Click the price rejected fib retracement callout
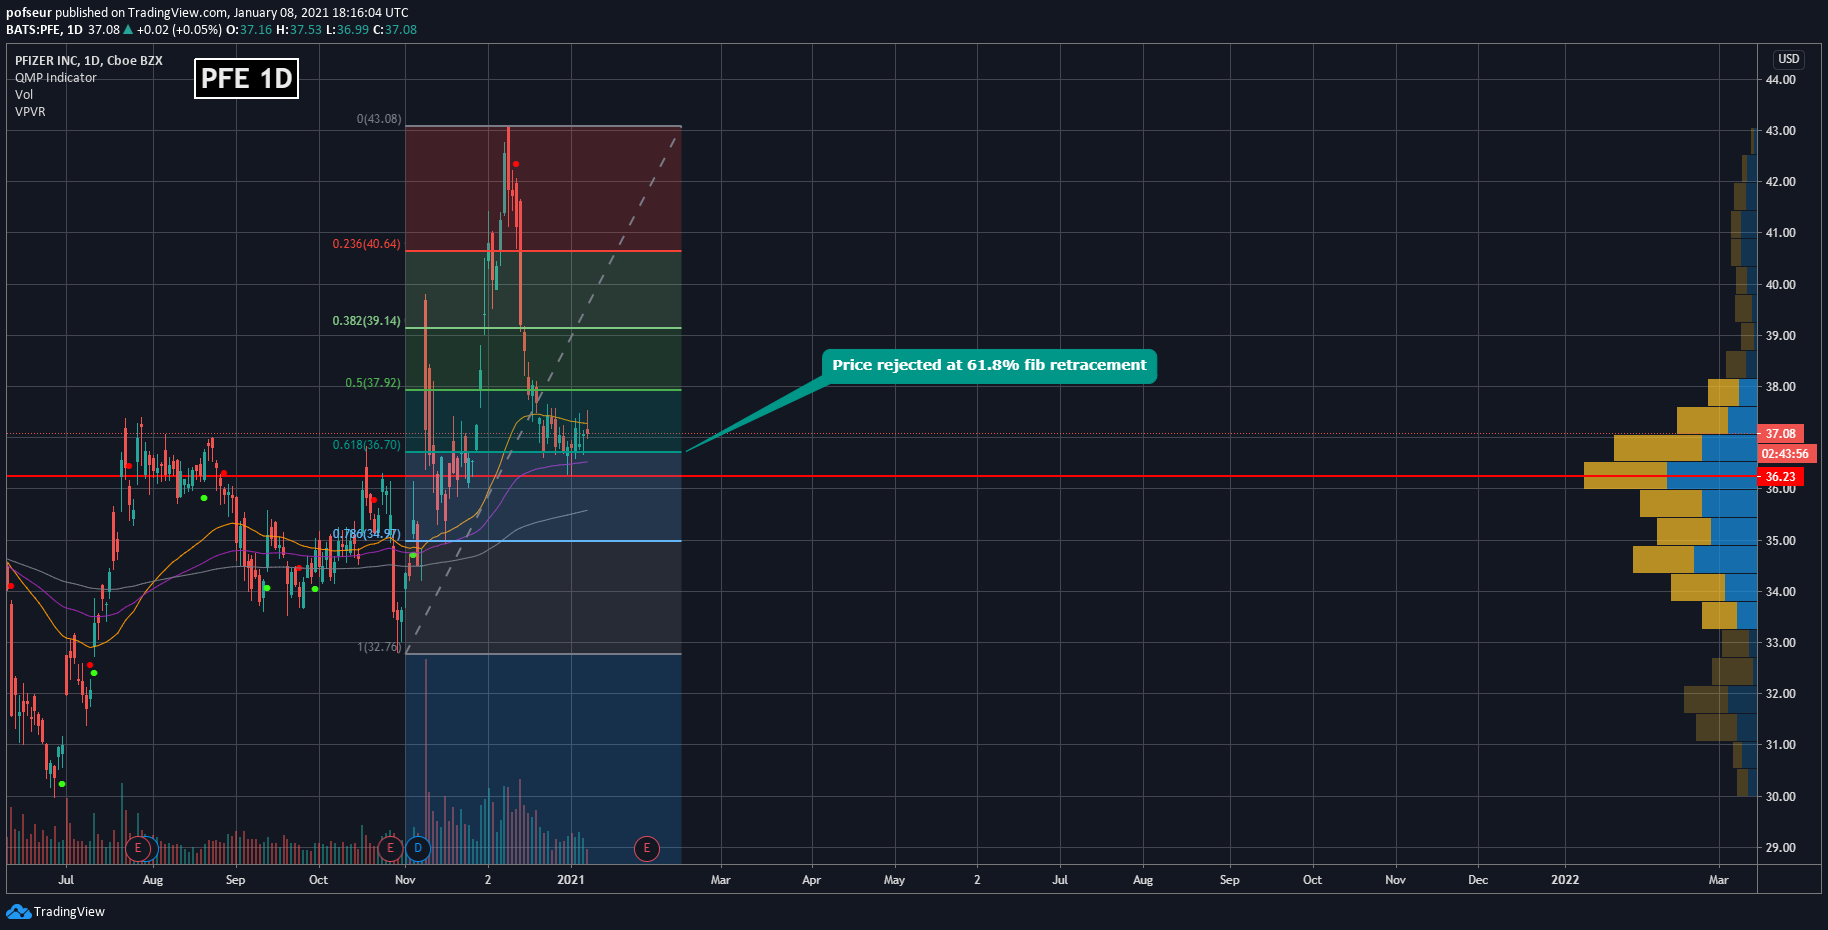1828x930 pixels. click(989, 365)
